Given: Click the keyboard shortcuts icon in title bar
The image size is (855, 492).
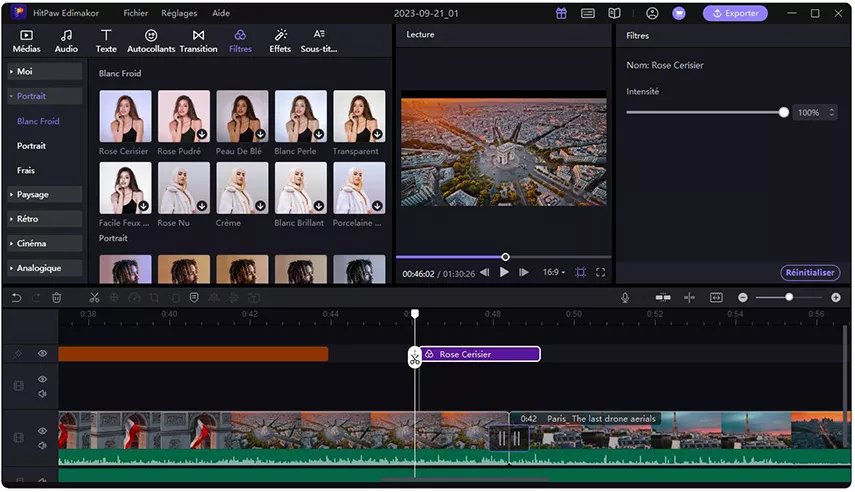Looking at the screenshot, I should [x=588, y=14].
